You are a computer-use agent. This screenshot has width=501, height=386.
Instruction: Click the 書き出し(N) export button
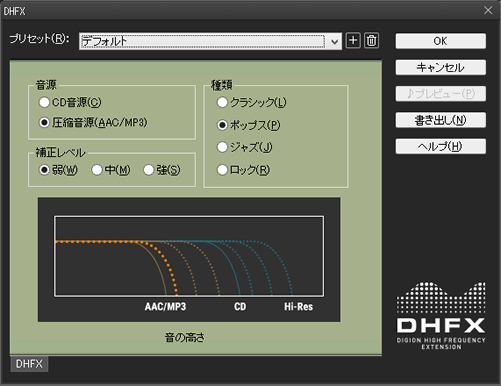click(x=441, y=120)
